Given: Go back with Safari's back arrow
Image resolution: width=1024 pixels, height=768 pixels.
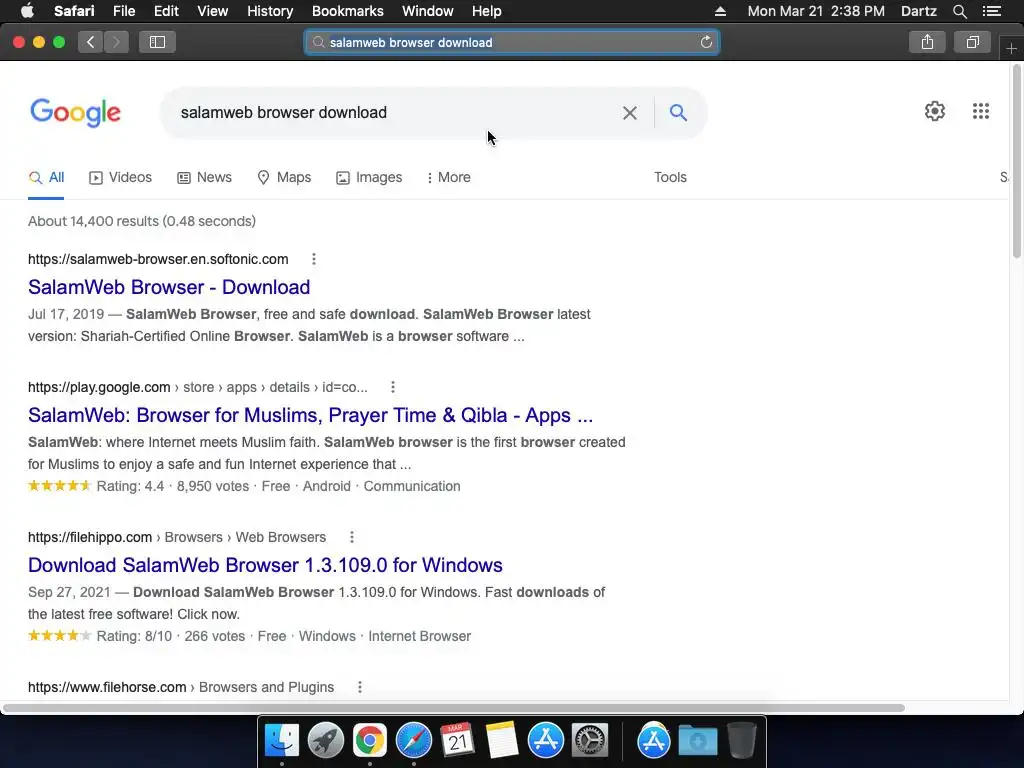Looking at the screenshot, I should (91, 42).
